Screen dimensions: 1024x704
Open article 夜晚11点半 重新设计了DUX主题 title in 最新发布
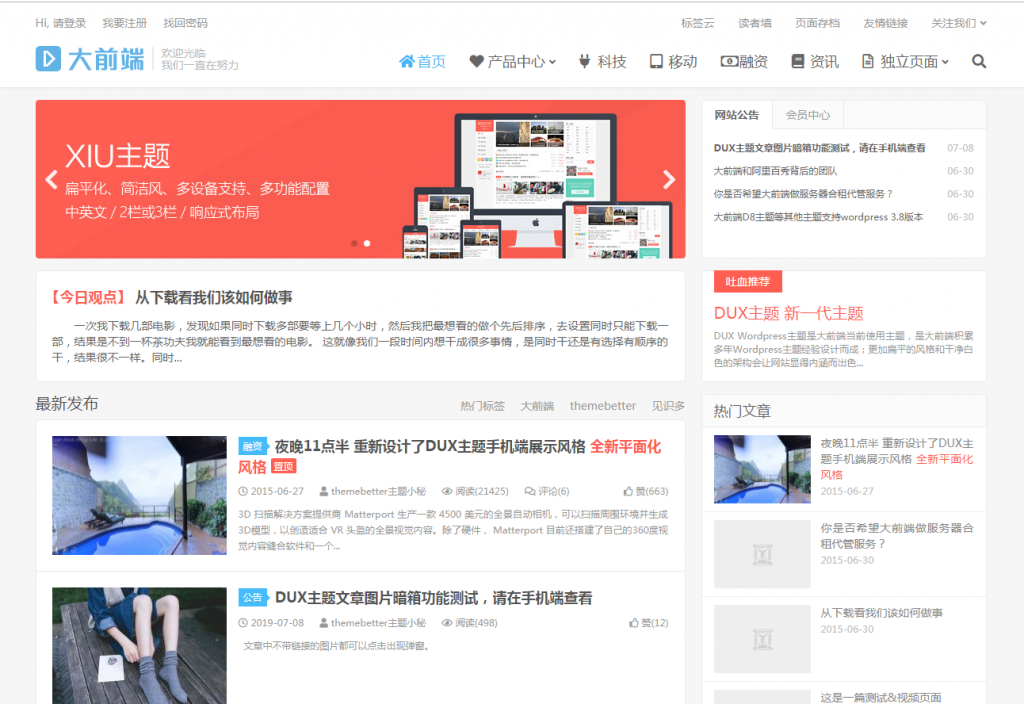pyautogui.click(x=450, y=456)
